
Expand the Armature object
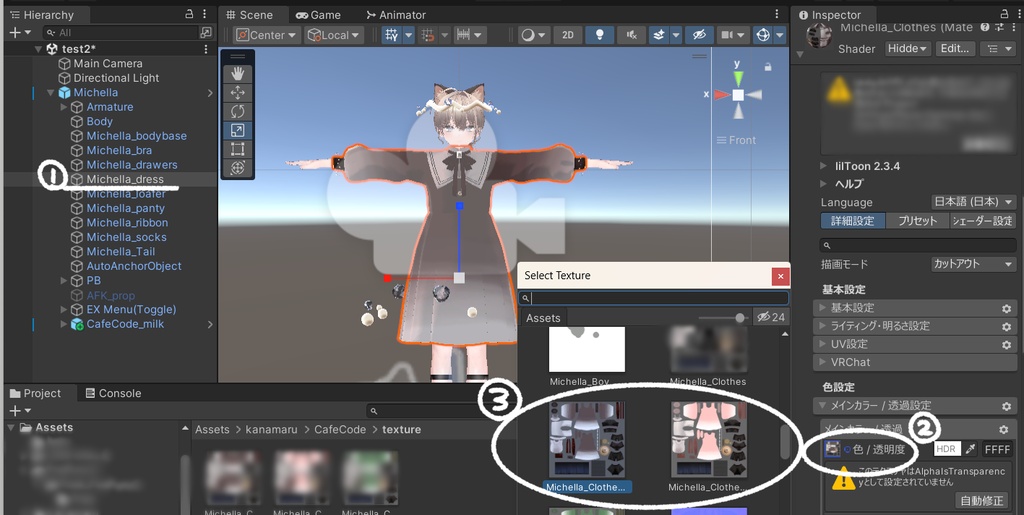(63, 107)
